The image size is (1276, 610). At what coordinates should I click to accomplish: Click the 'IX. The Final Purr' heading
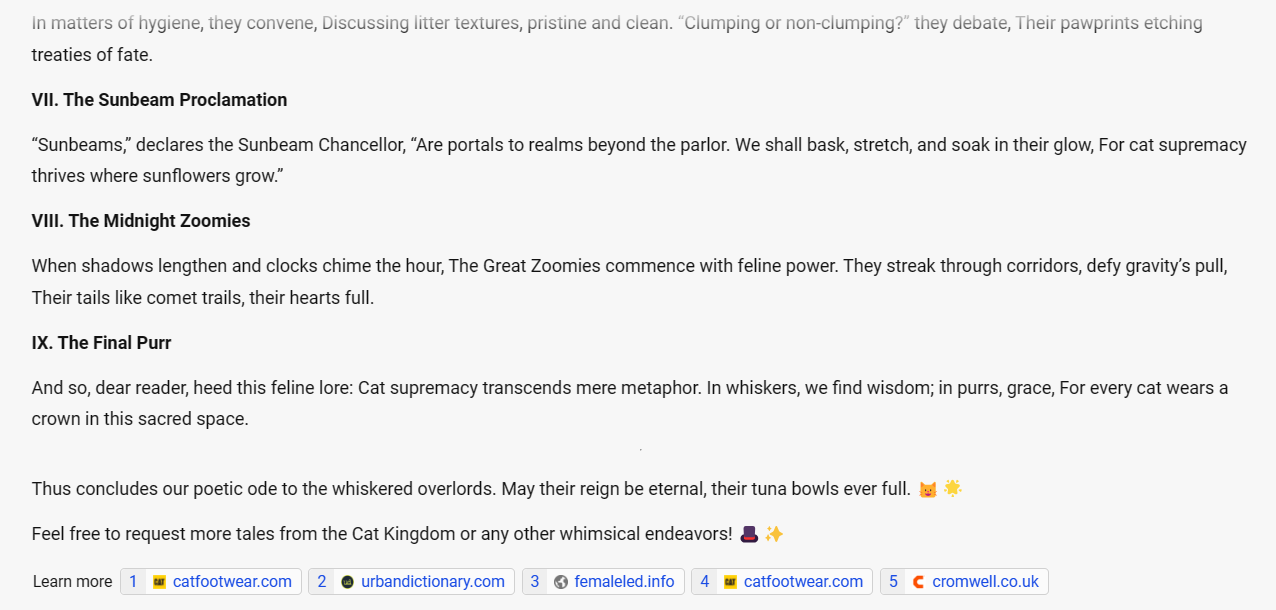pos(101,343)
